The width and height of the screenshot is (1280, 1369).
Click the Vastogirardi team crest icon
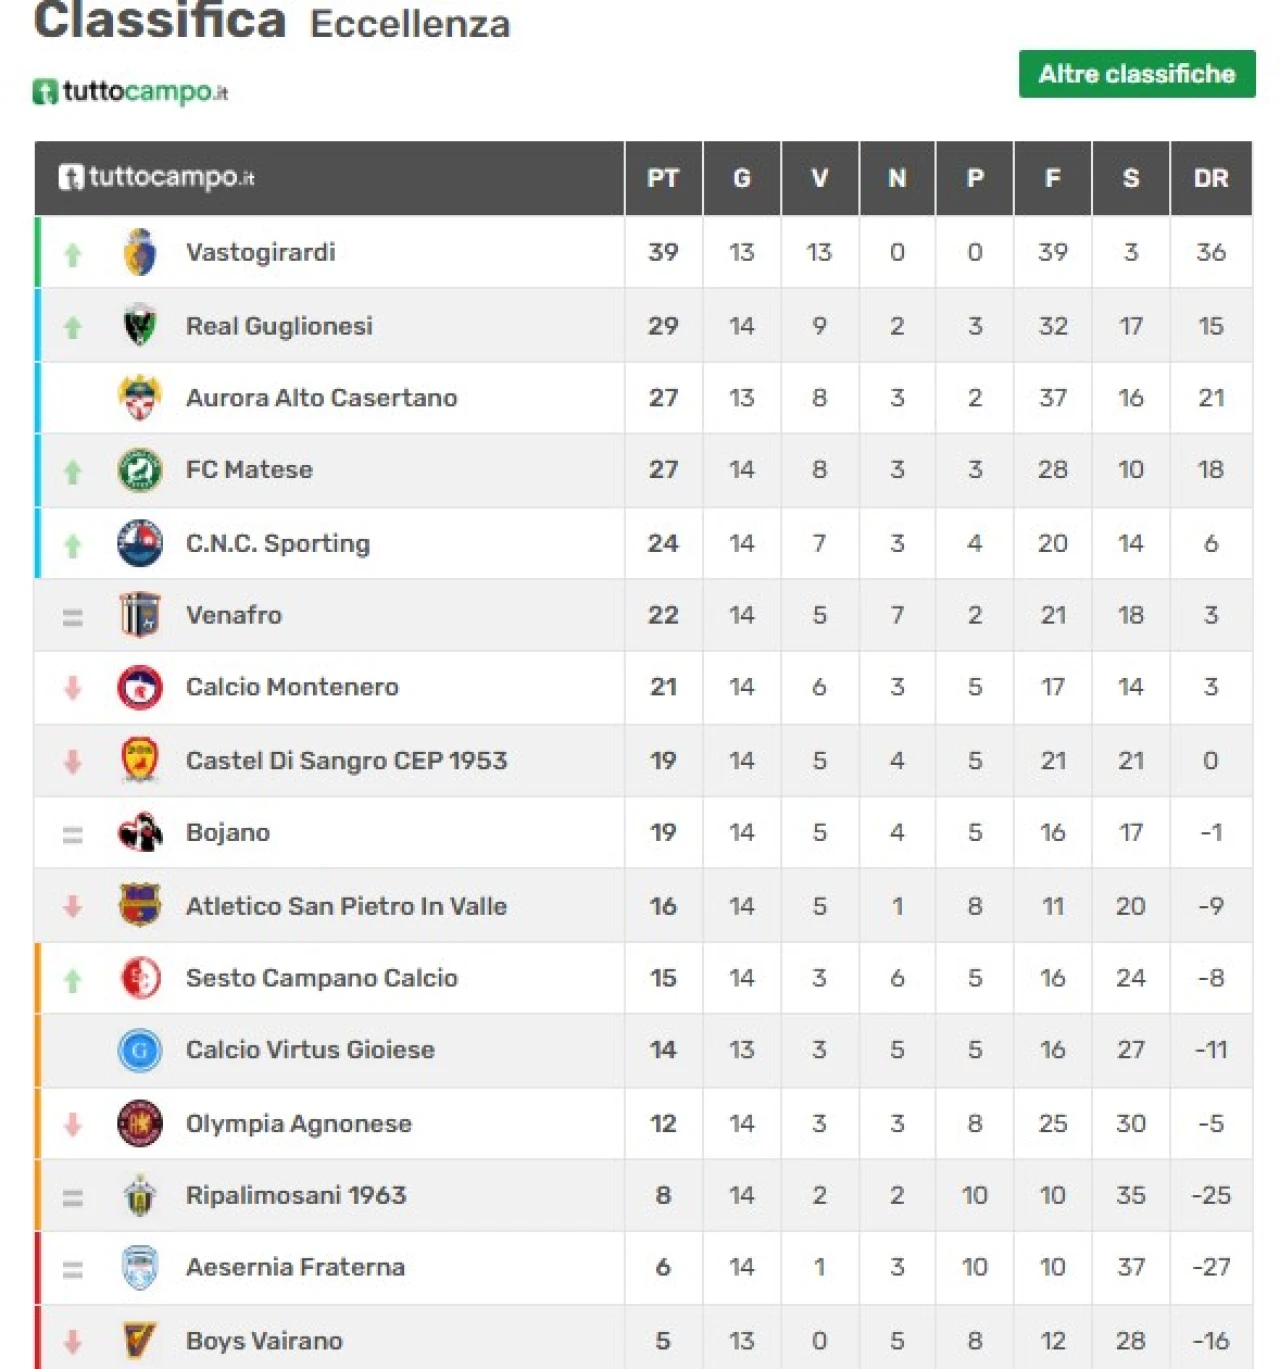click(x=140, y=252)
